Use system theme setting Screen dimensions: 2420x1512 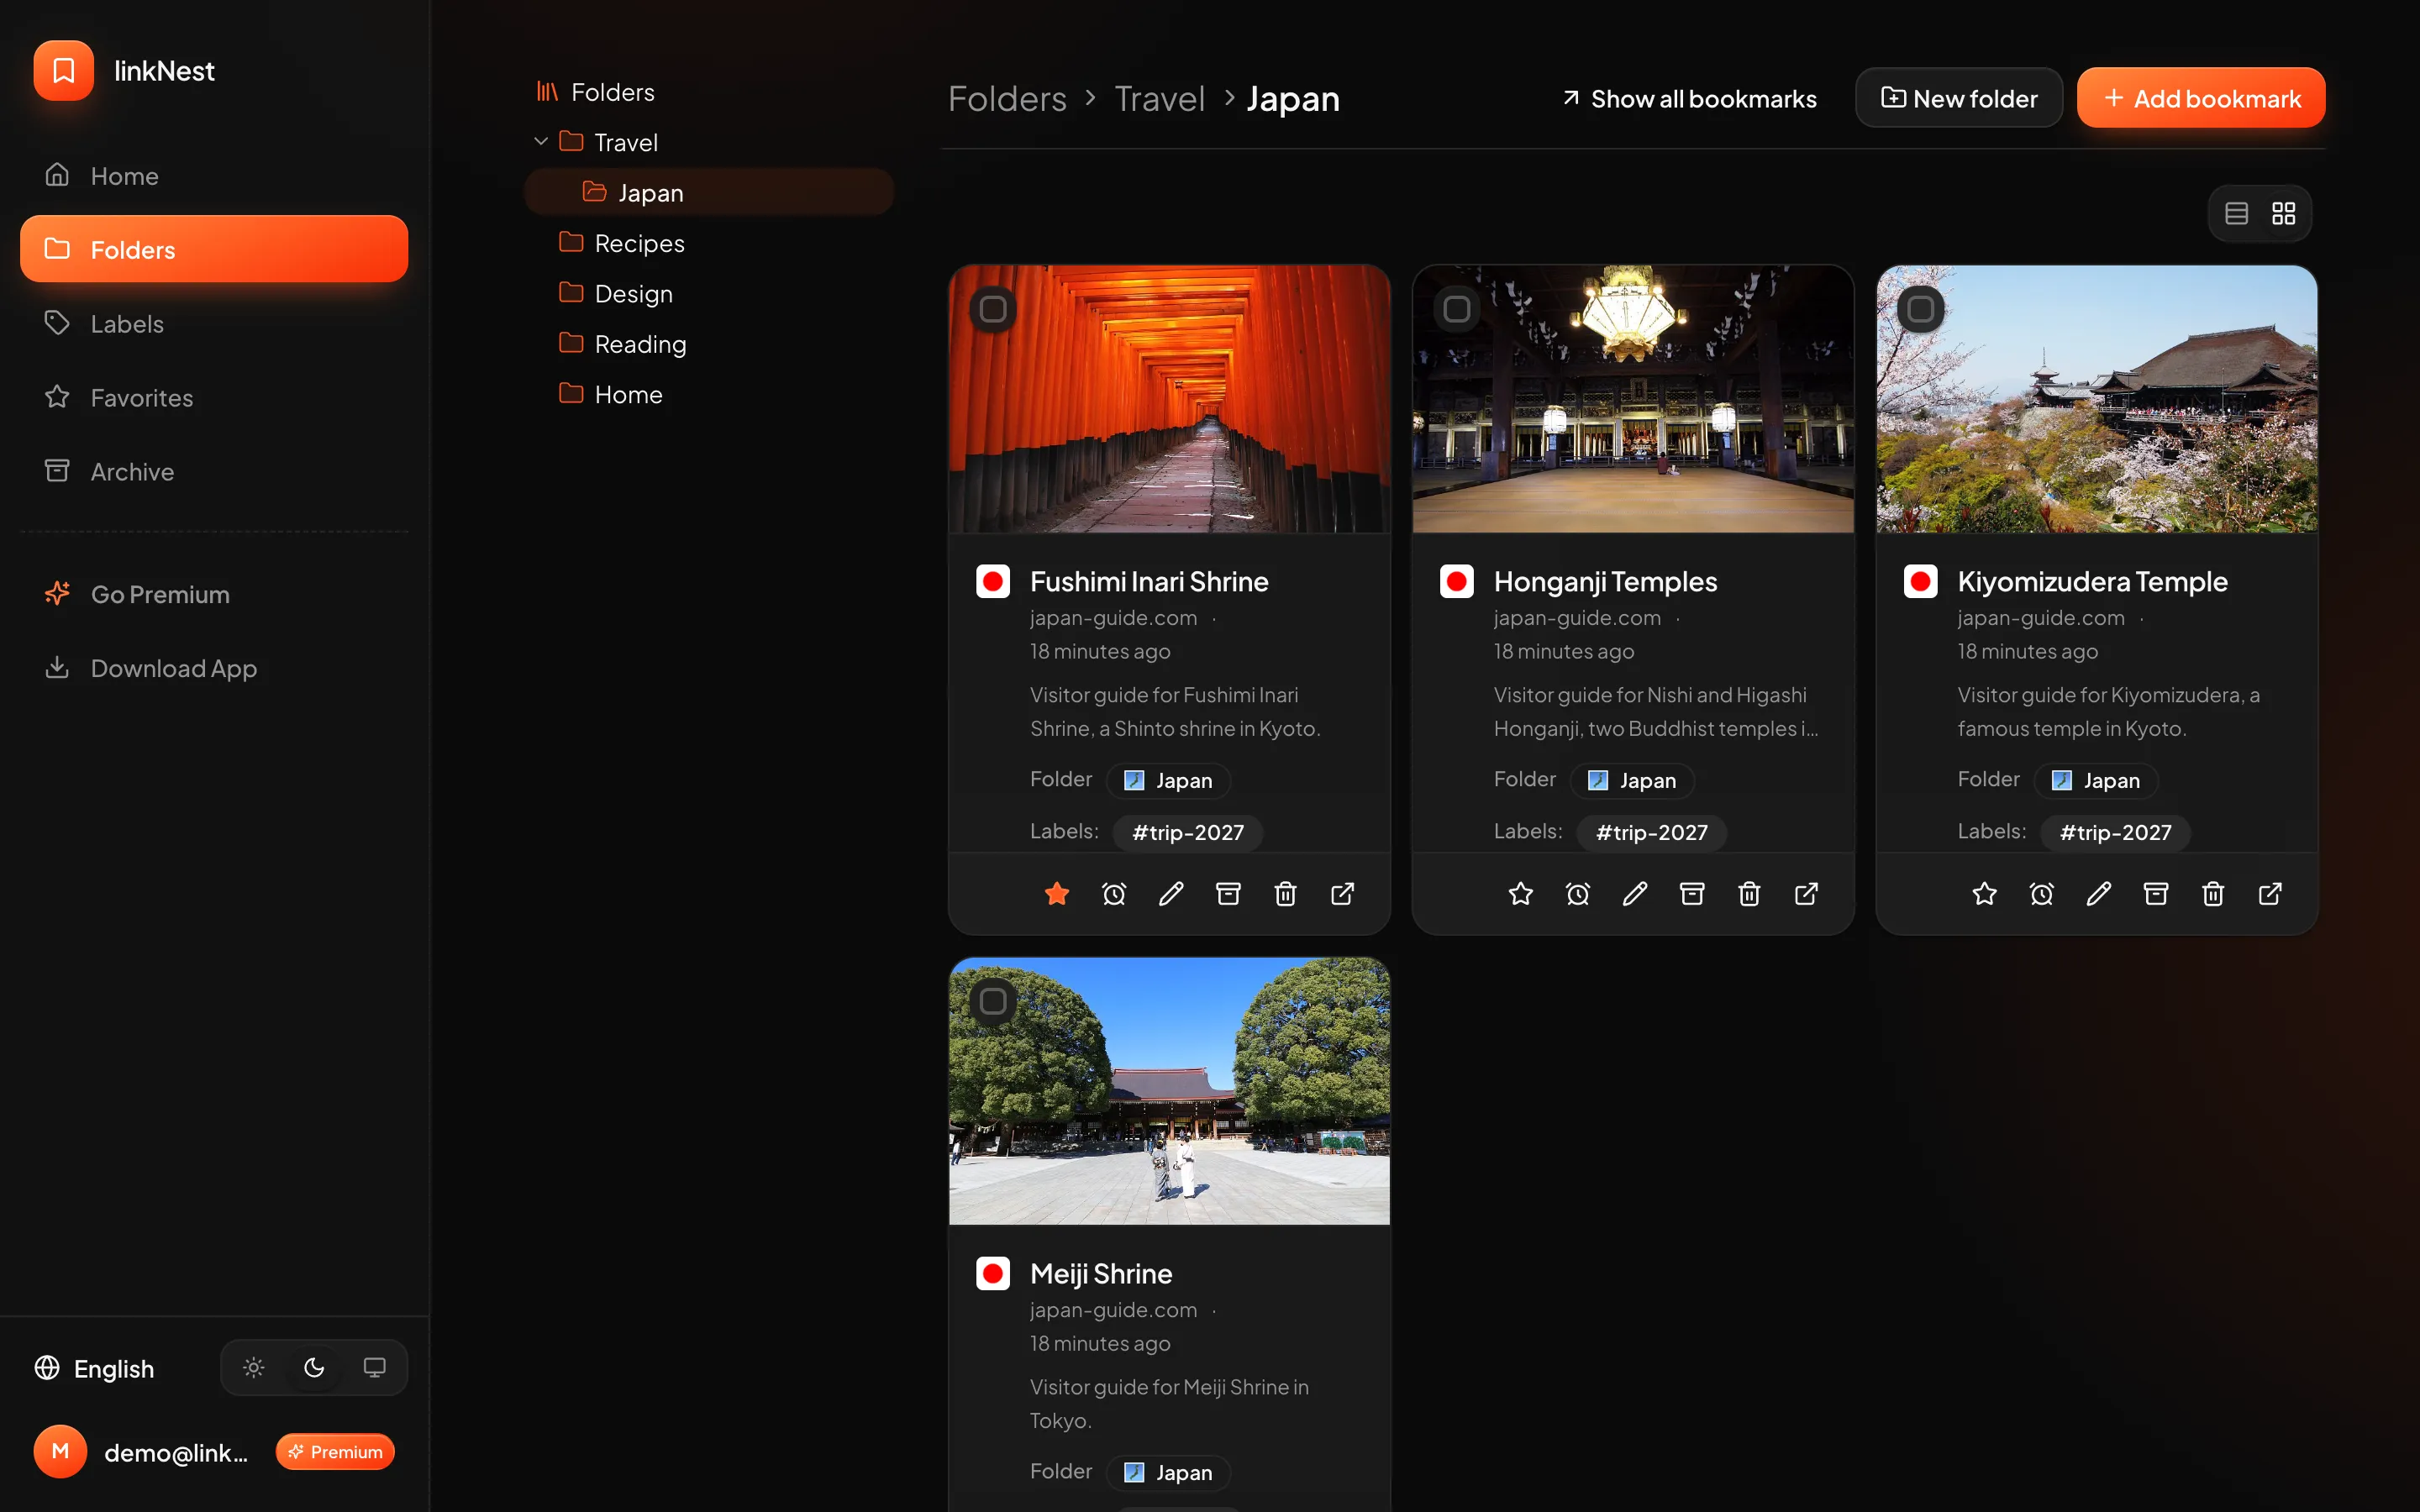tap(374, 1367)
